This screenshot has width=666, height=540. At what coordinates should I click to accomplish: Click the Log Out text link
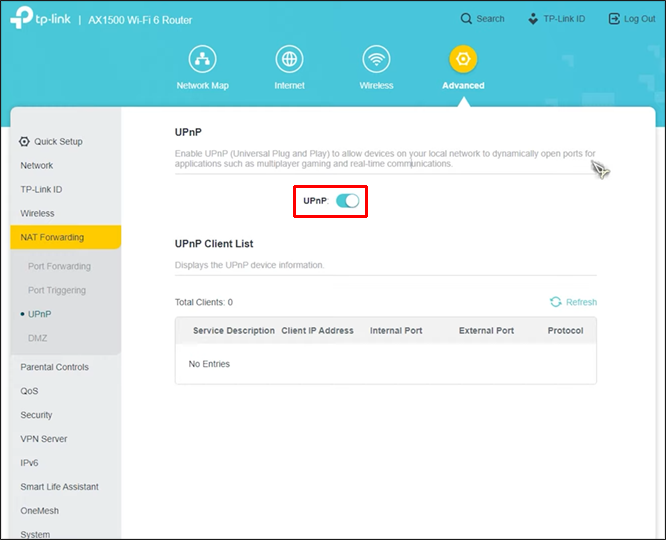(640, 19)
